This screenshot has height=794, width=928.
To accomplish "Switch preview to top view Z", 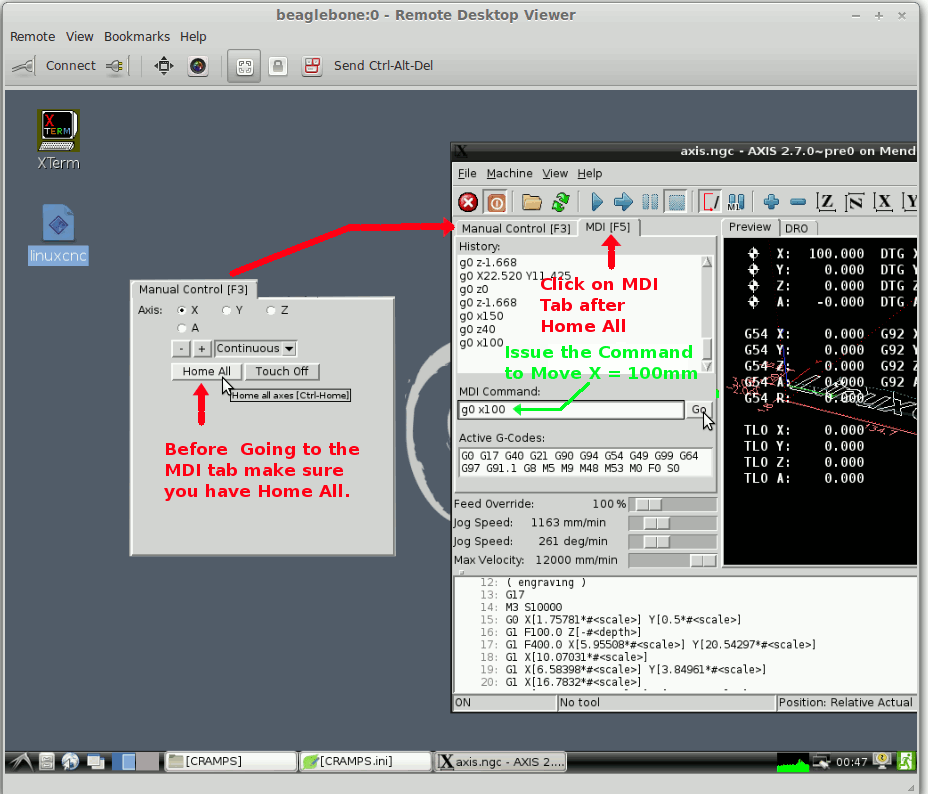I will [x=826, y=202].
